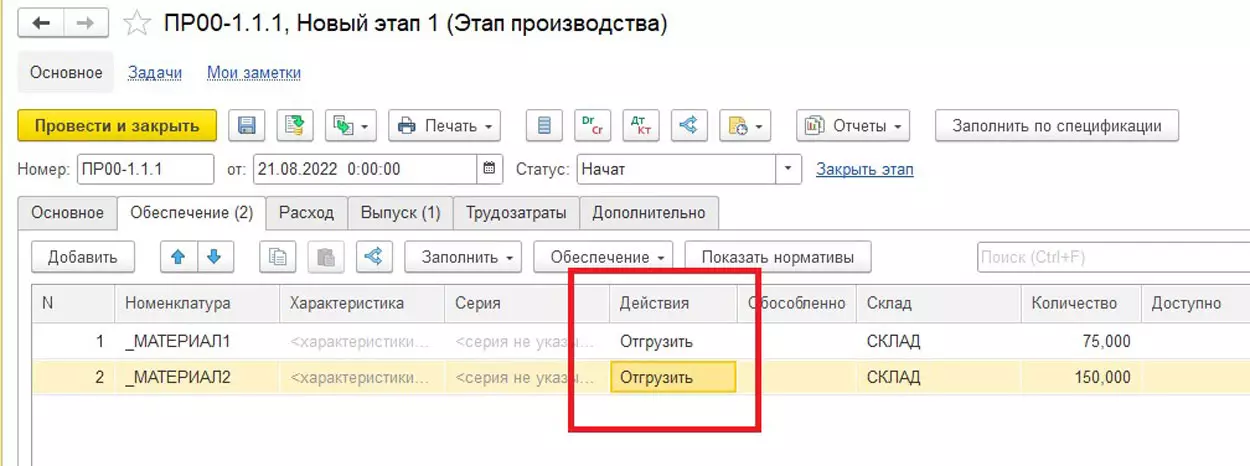Switch to the Расход tab

(x=306, y=212)
